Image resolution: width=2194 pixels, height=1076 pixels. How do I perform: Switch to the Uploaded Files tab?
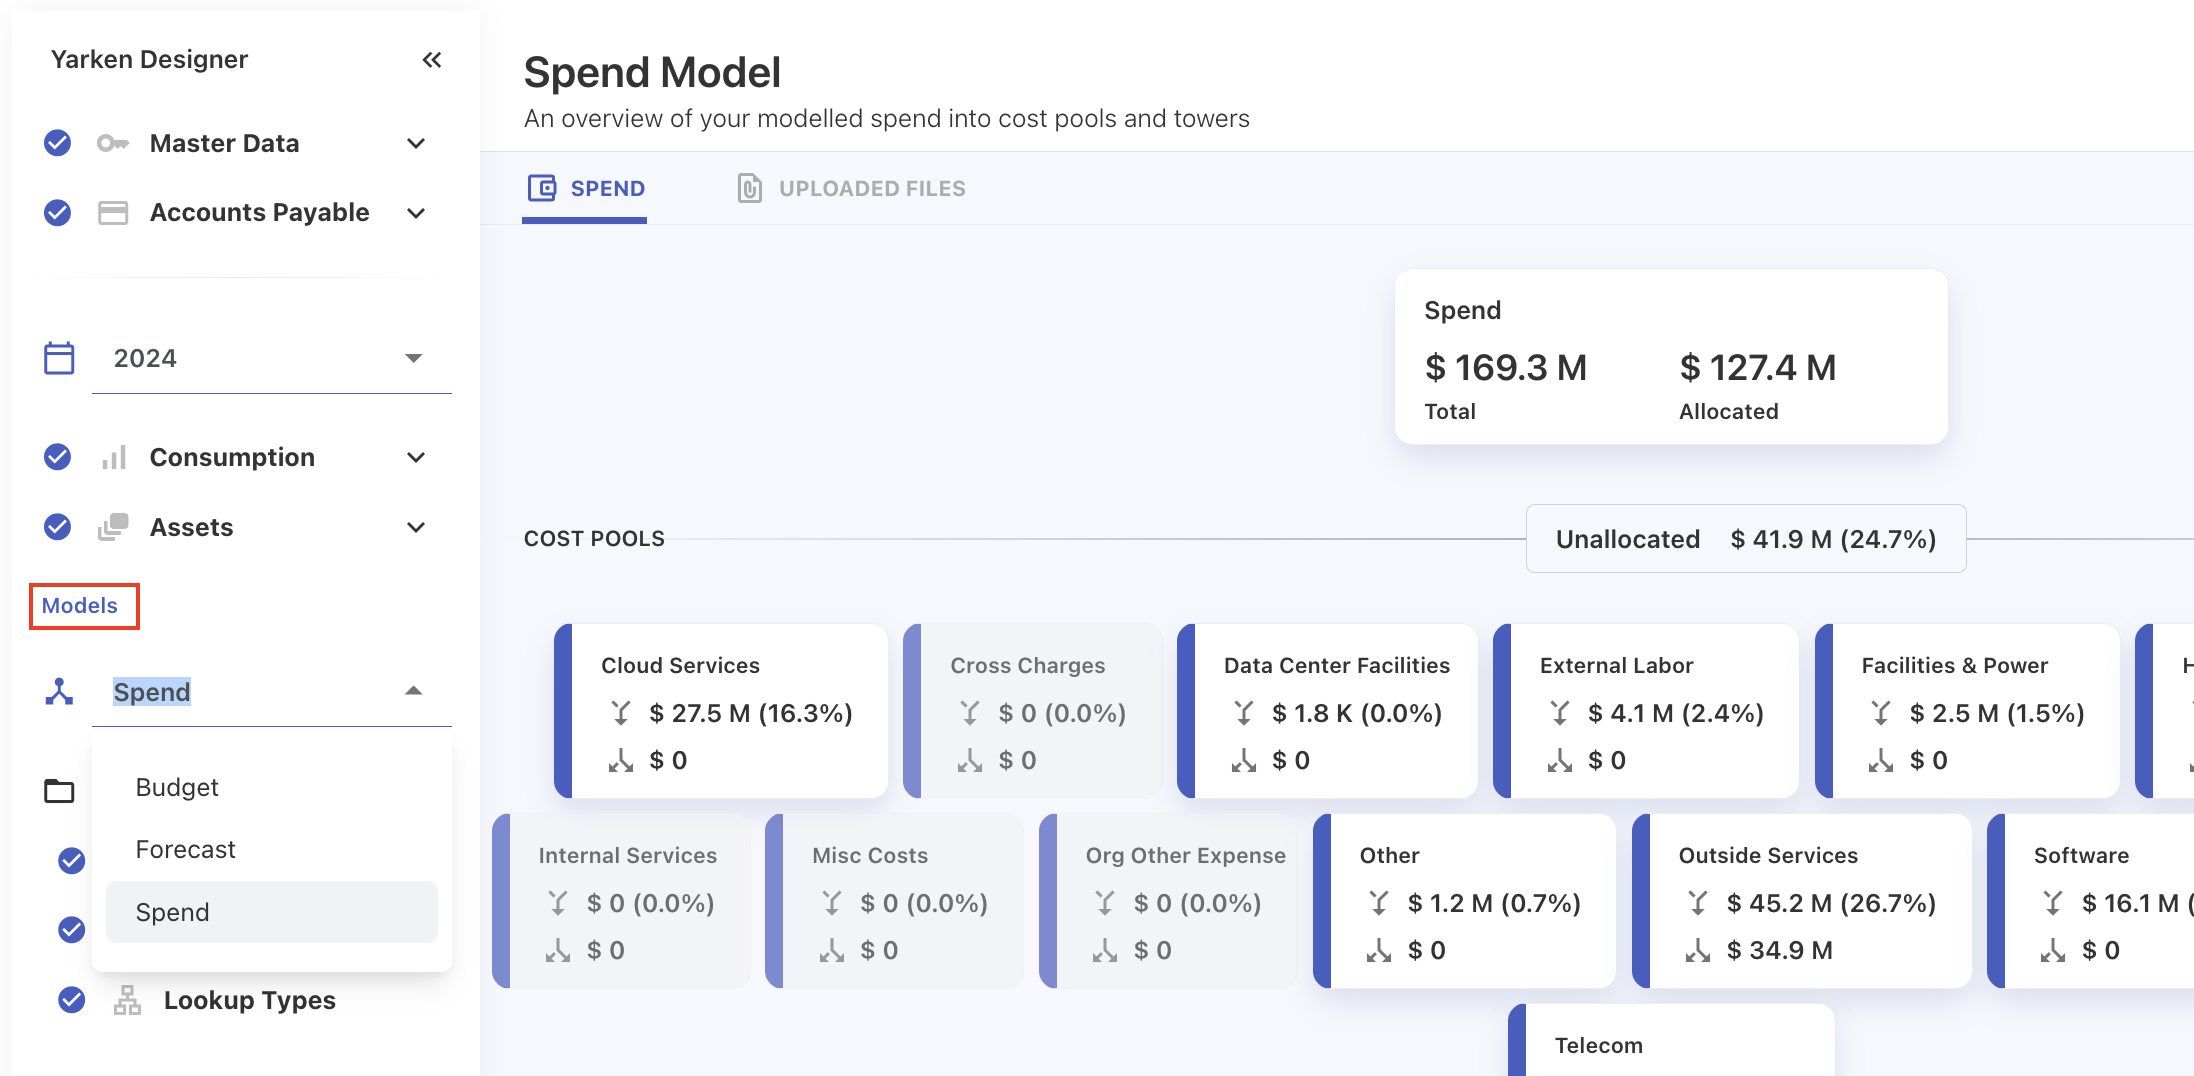852,189
